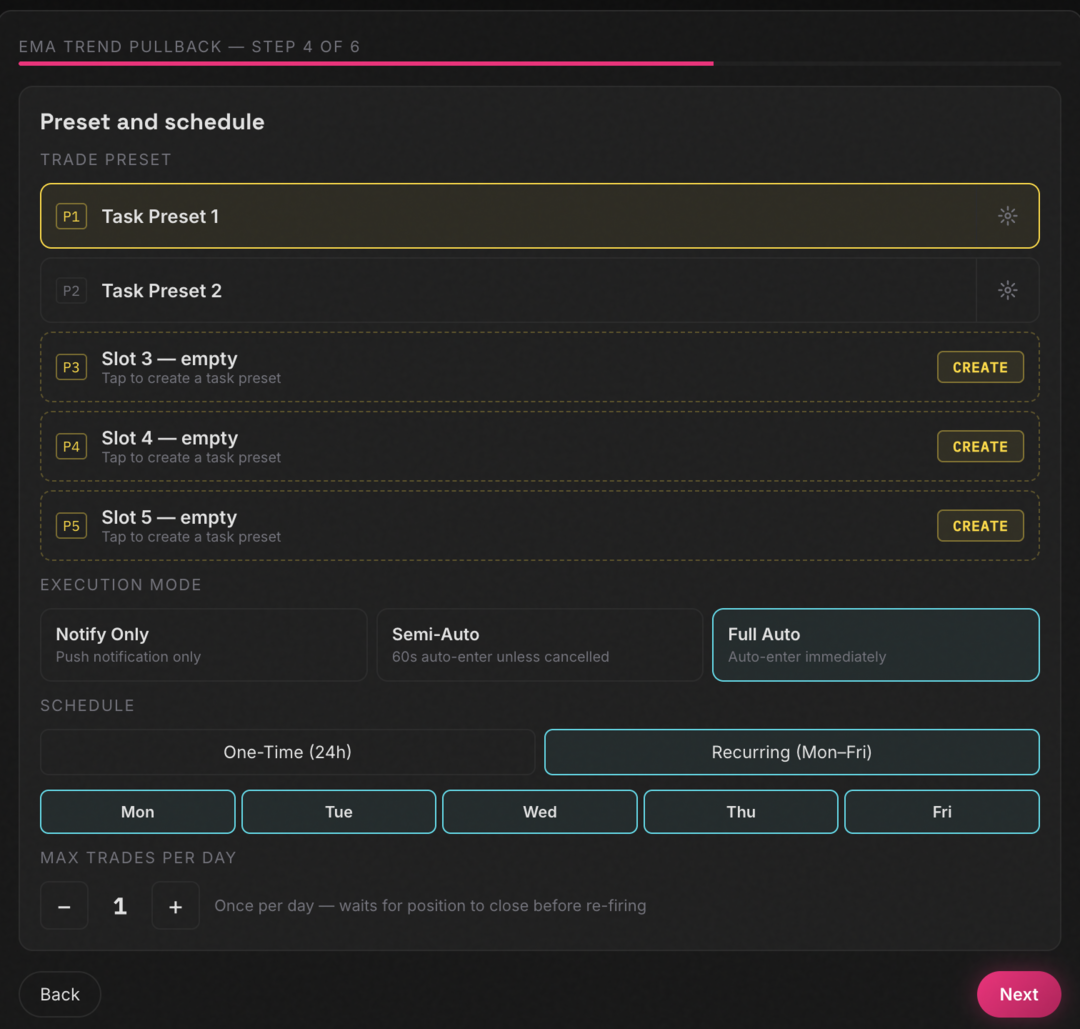1080x1029 pixels.
Task: Choose Semi-Auto execution mode
Action: click(x=539, y=645)
